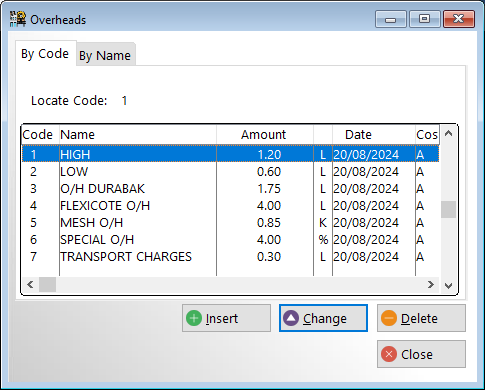Select the O/H DURABAK row

click(230, 189)
